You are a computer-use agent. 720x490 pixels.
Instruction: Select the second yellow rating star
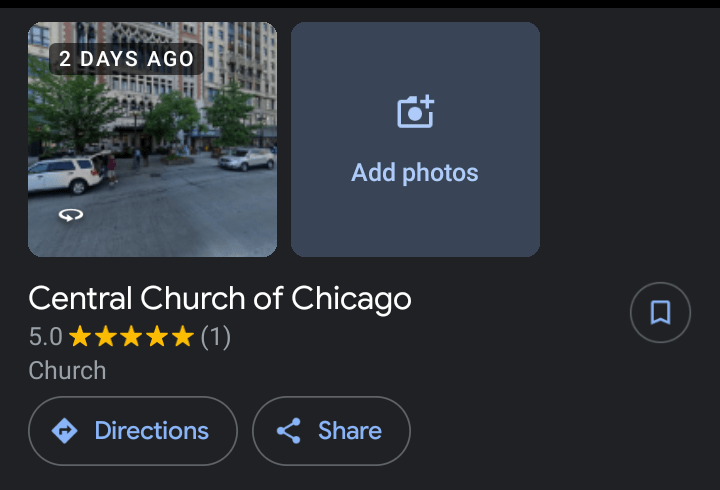pos(106,336)
